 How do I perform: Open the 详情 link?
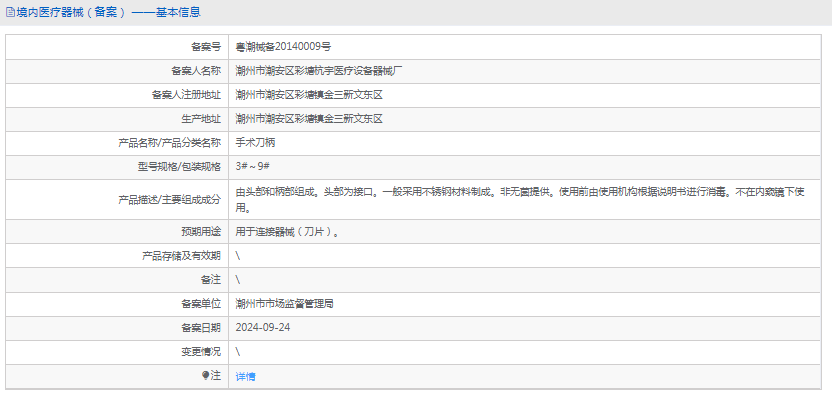(246, 376)
